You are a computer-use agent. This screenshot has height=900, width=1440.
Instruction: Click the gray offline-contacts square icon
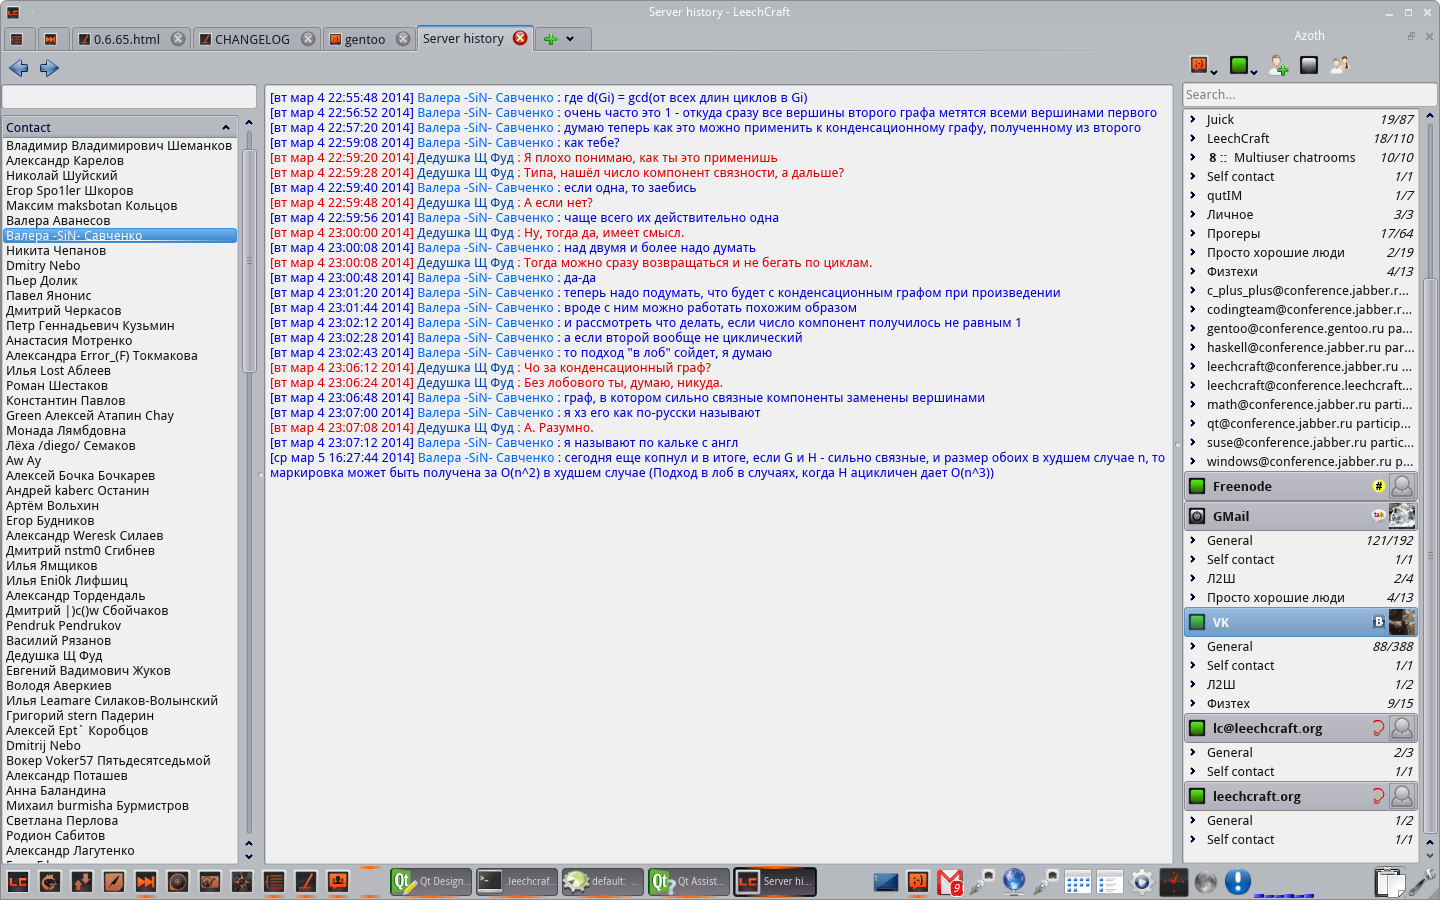click(x=1309, y=65)
